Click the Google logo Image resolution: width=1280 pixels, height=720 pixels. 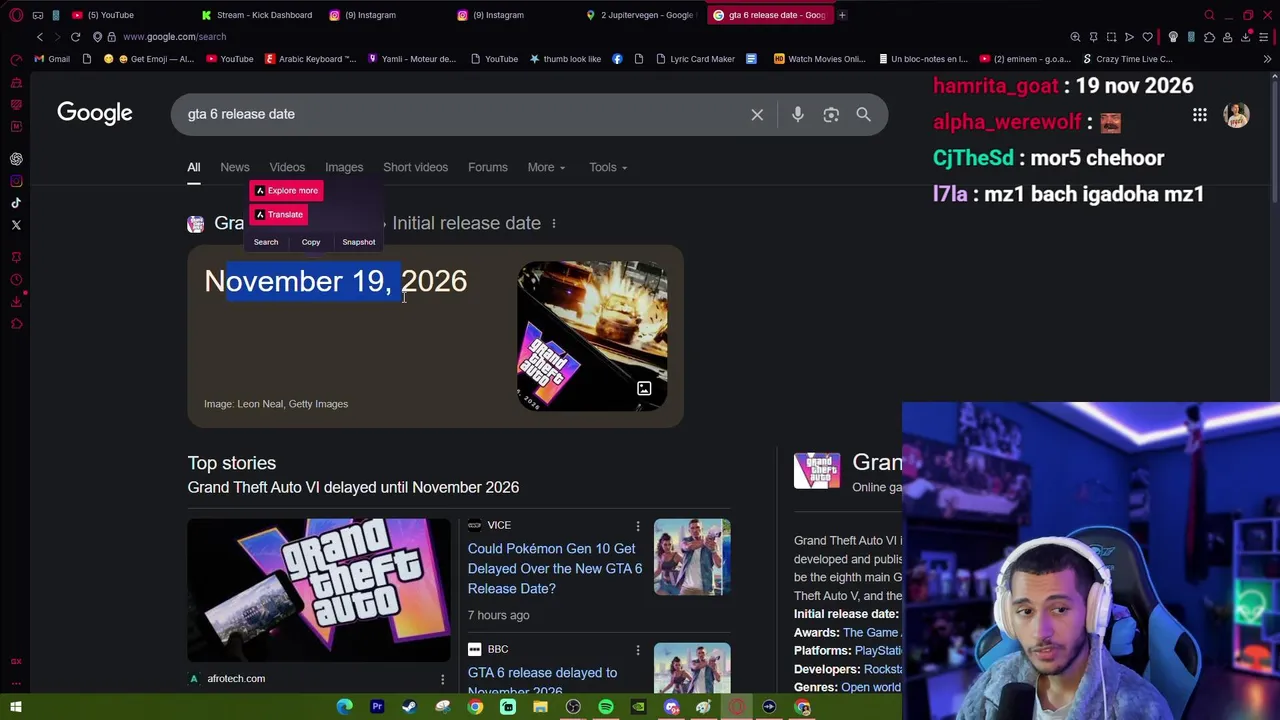pyautogui.click(x=95, y=113)
